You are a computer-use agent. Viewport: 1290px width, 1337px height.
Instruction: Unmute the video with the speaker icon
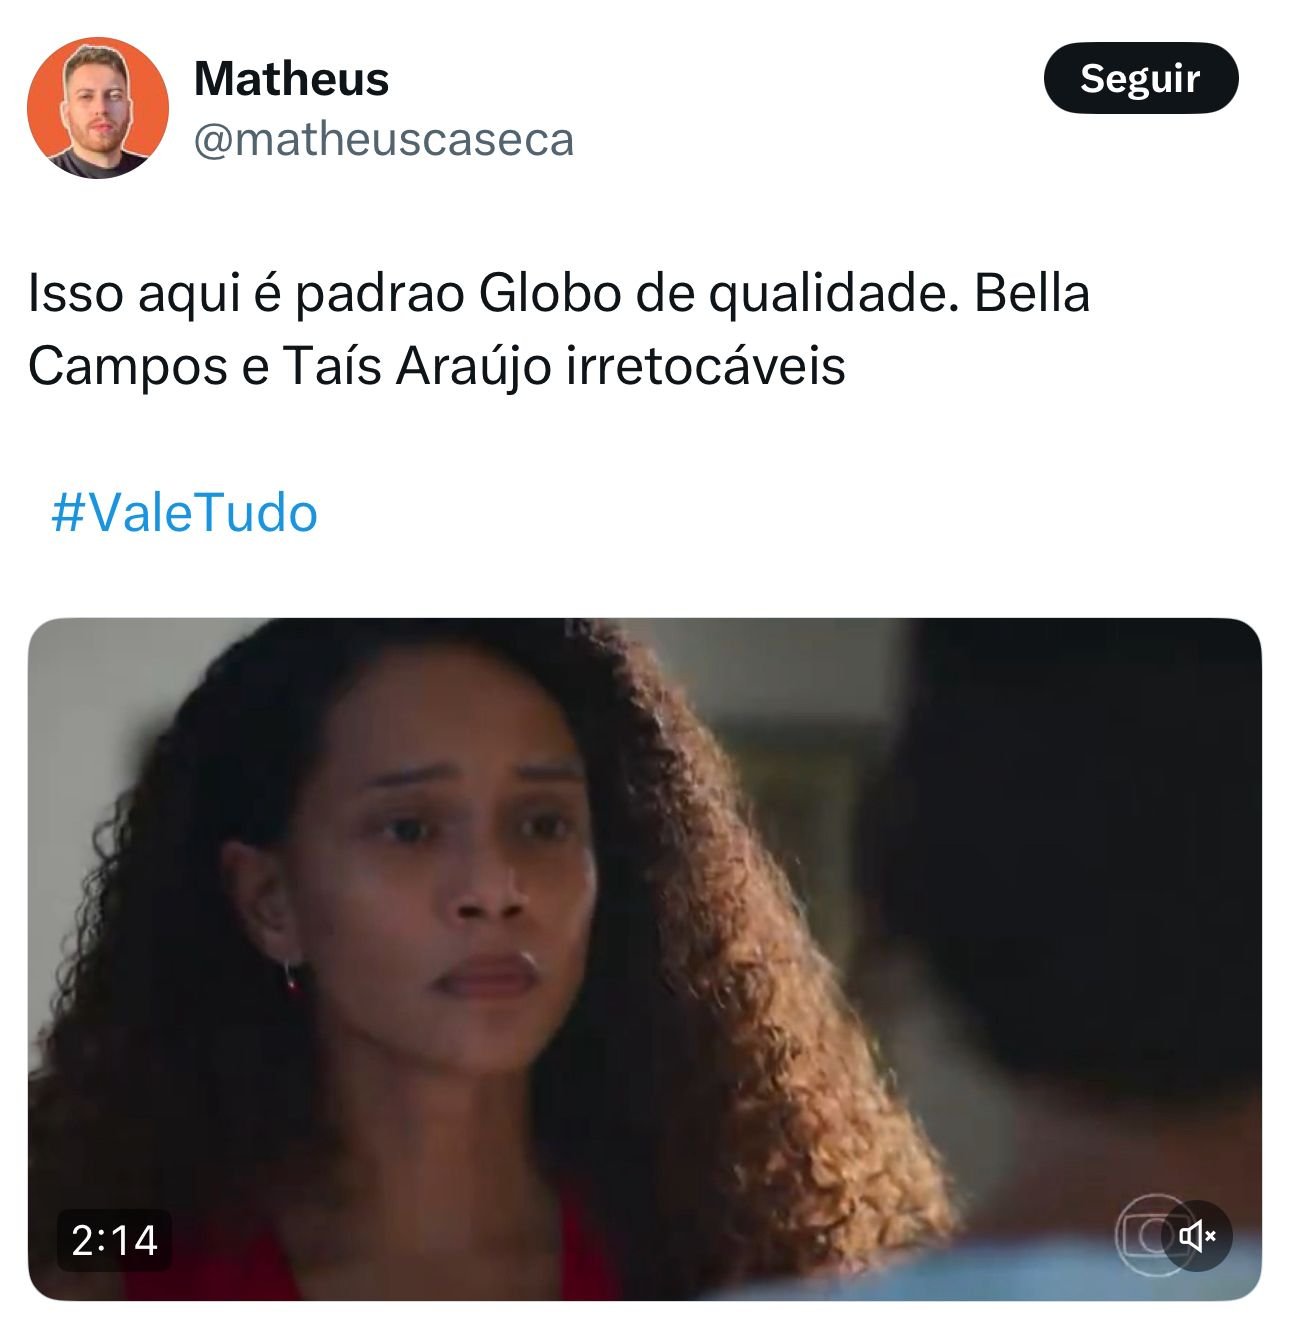click(1197, 1236)
